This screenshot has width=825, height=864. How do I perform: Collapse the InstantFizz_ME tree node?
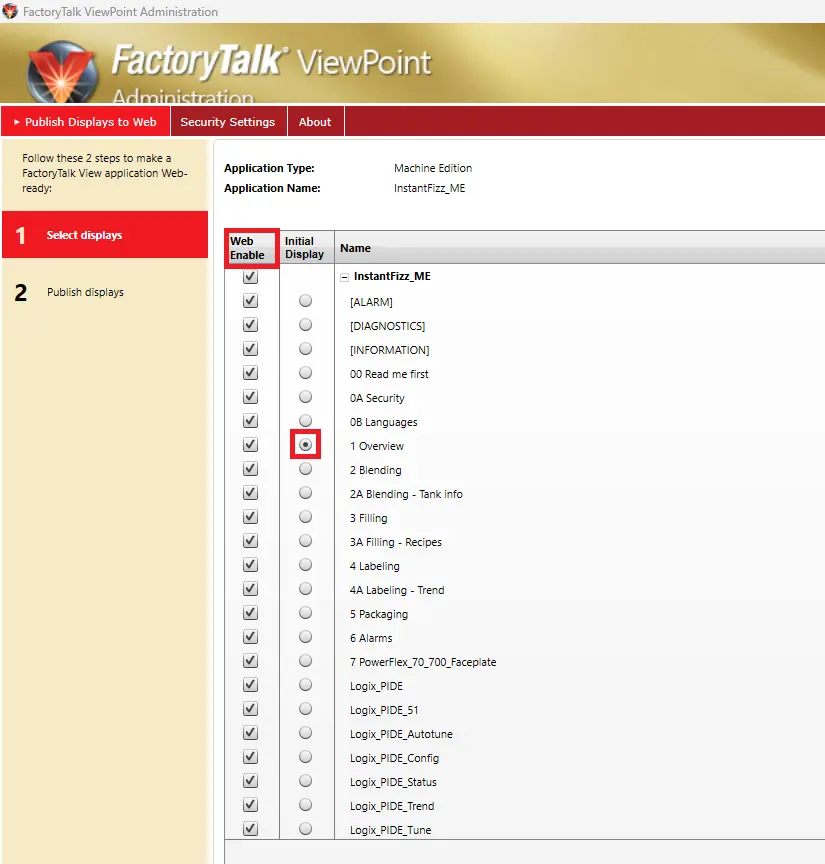coord(343,275)
